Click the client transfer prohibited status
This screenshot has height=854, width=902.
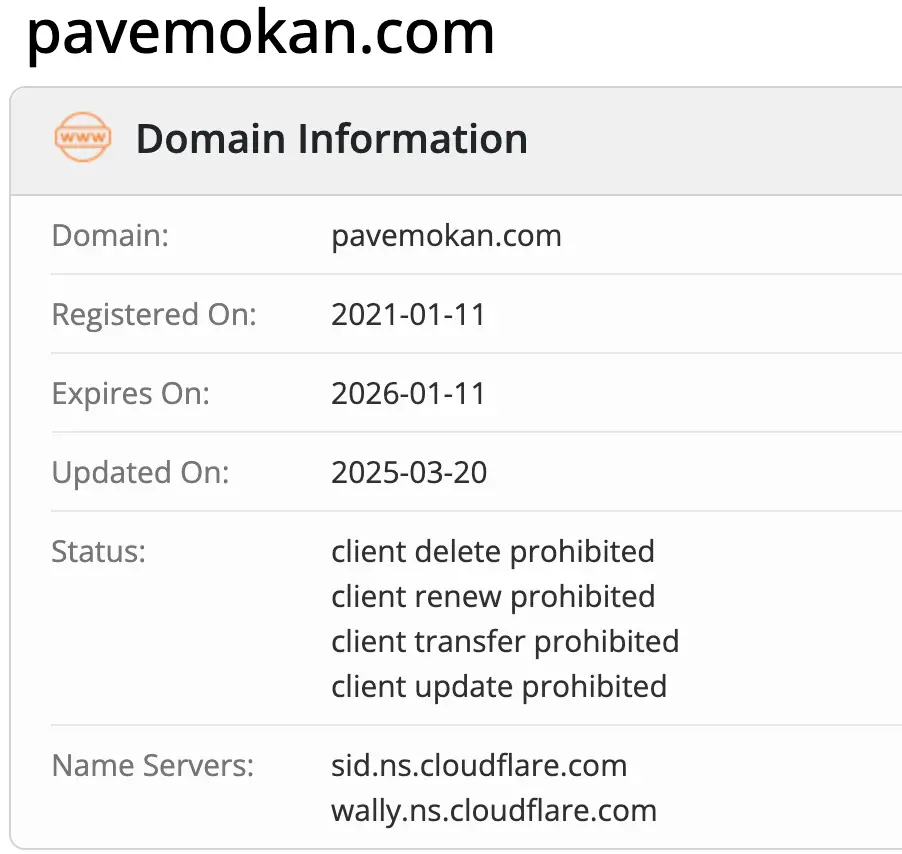505,641
